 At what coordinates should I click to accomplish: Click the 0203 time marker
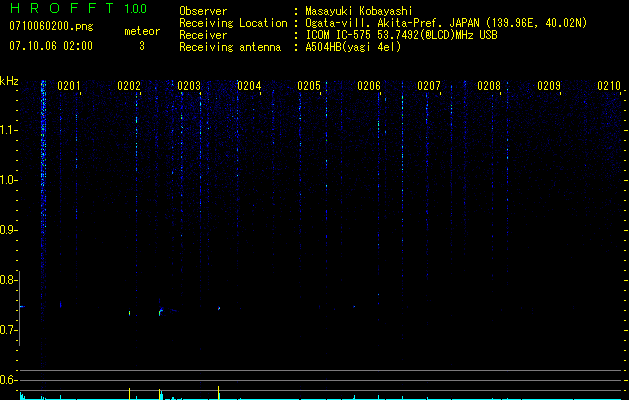(x=189, y=86)
